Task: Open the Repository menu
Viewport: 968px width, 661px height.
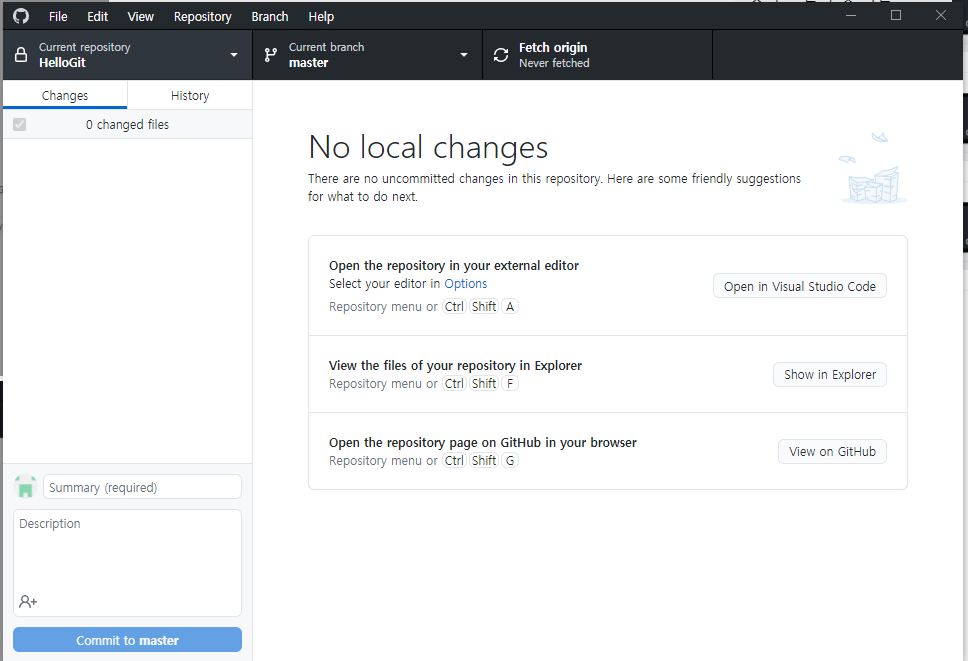Action: pos(202,17)
